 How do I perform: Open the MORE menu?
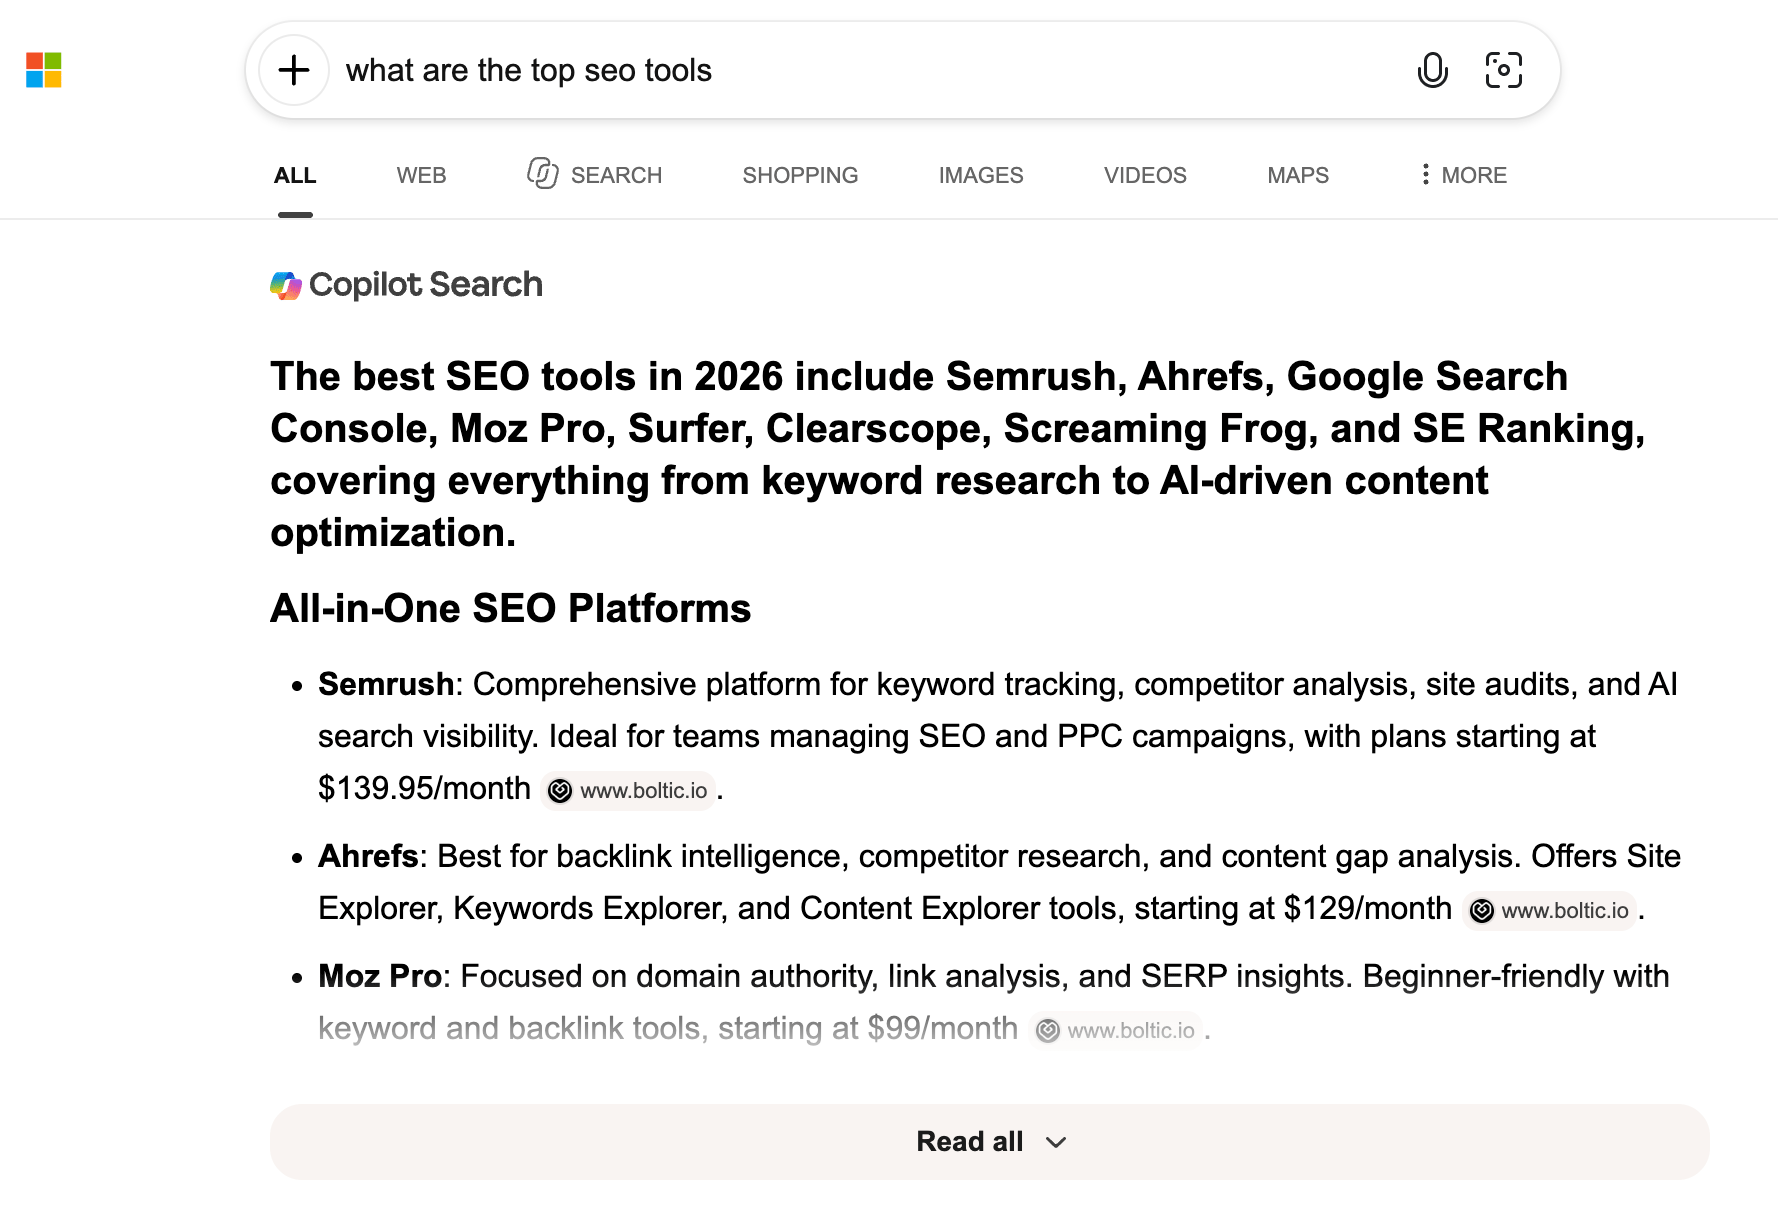click(1463, 175)
